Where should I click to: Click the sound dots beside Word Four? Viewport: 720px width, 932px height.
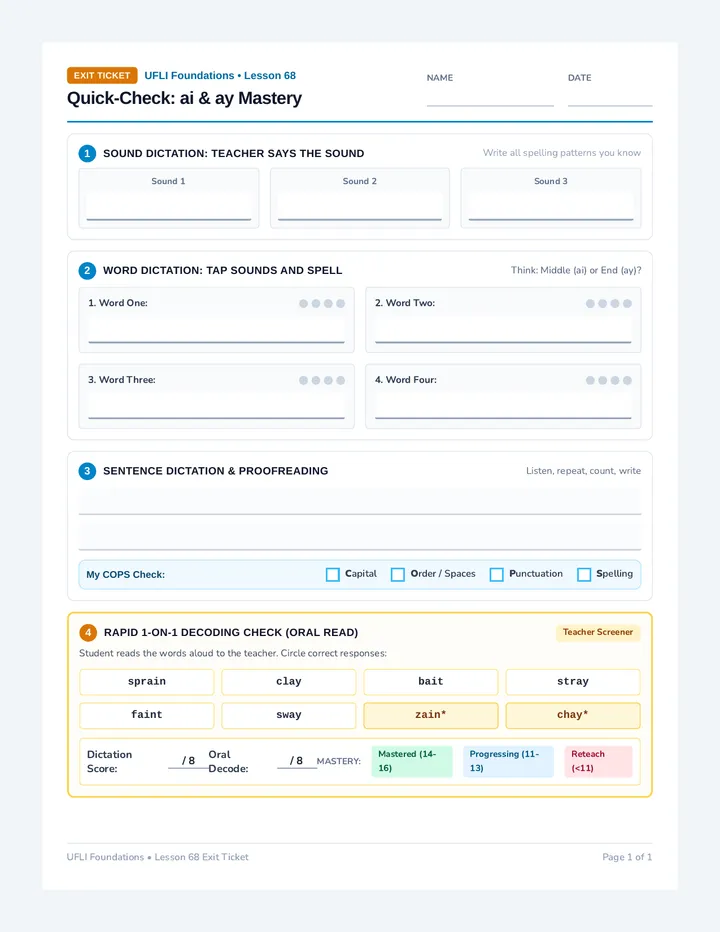(x=608, y=380)
